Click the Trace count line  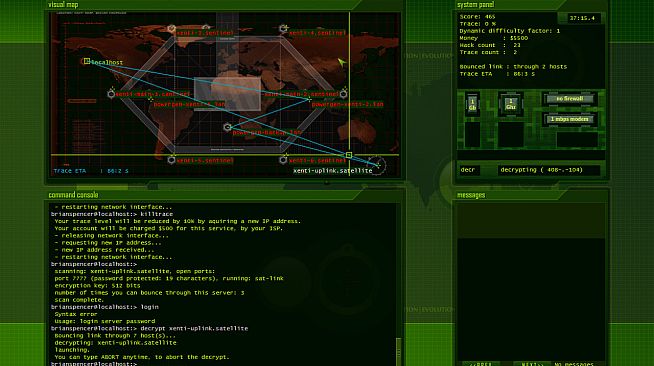coord(488,52)
